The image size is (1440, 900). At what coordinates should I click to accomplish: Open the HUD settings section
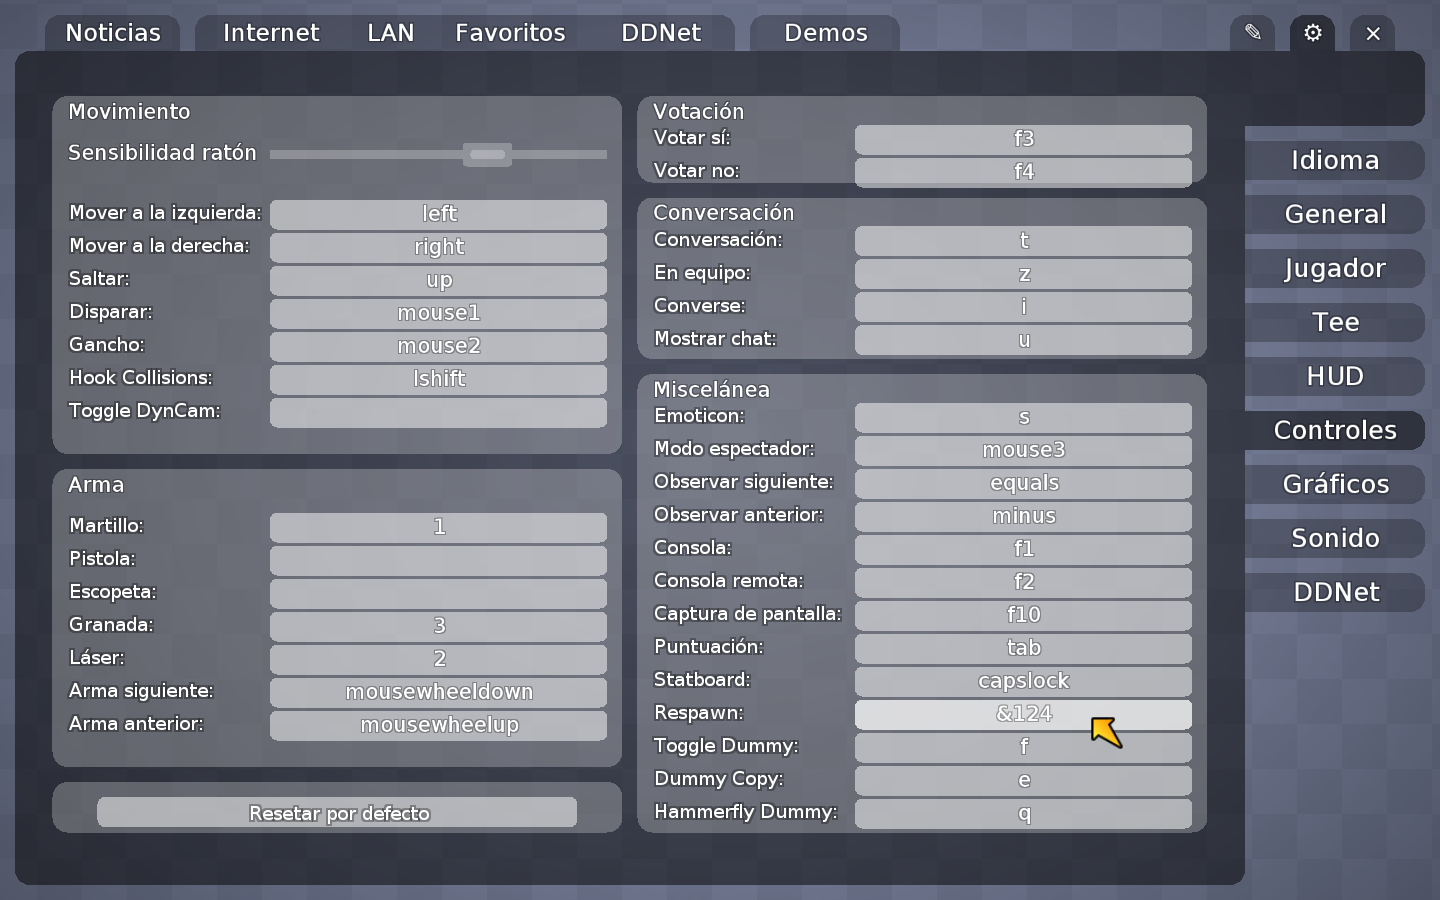[x=1334, y=376]
